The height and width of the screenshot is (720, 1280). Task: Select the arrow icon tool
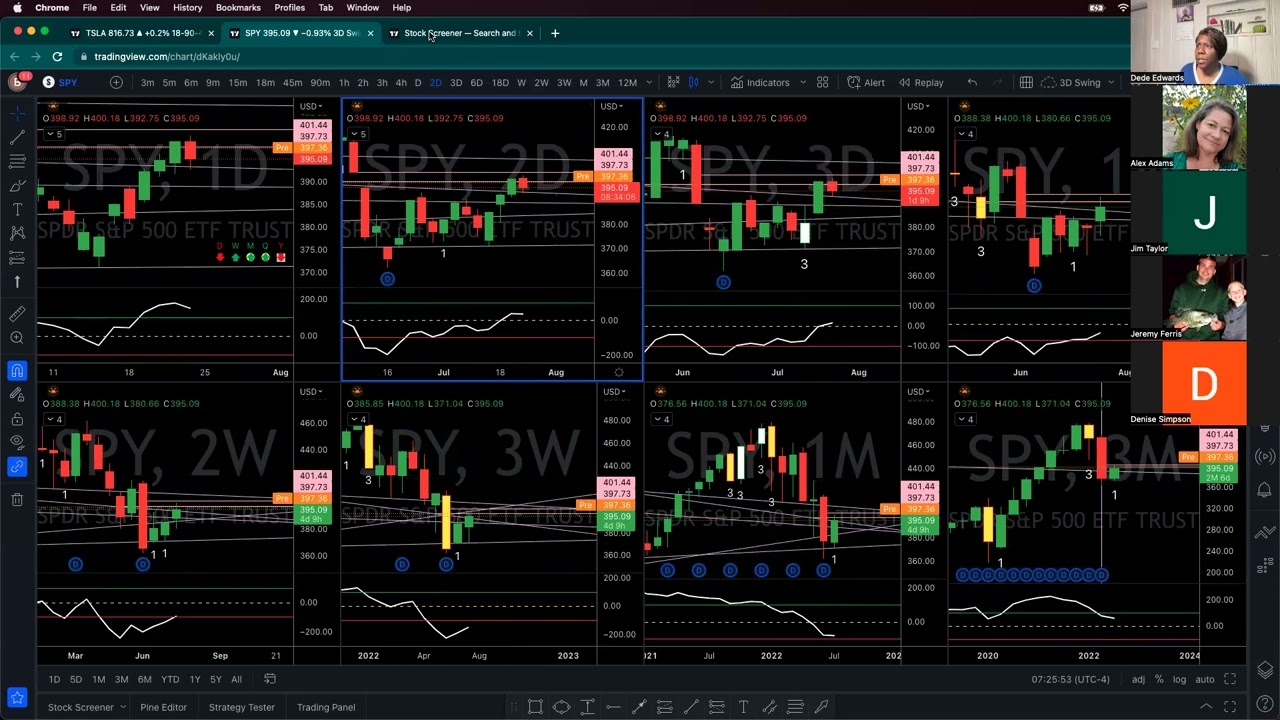coord(17,282)
